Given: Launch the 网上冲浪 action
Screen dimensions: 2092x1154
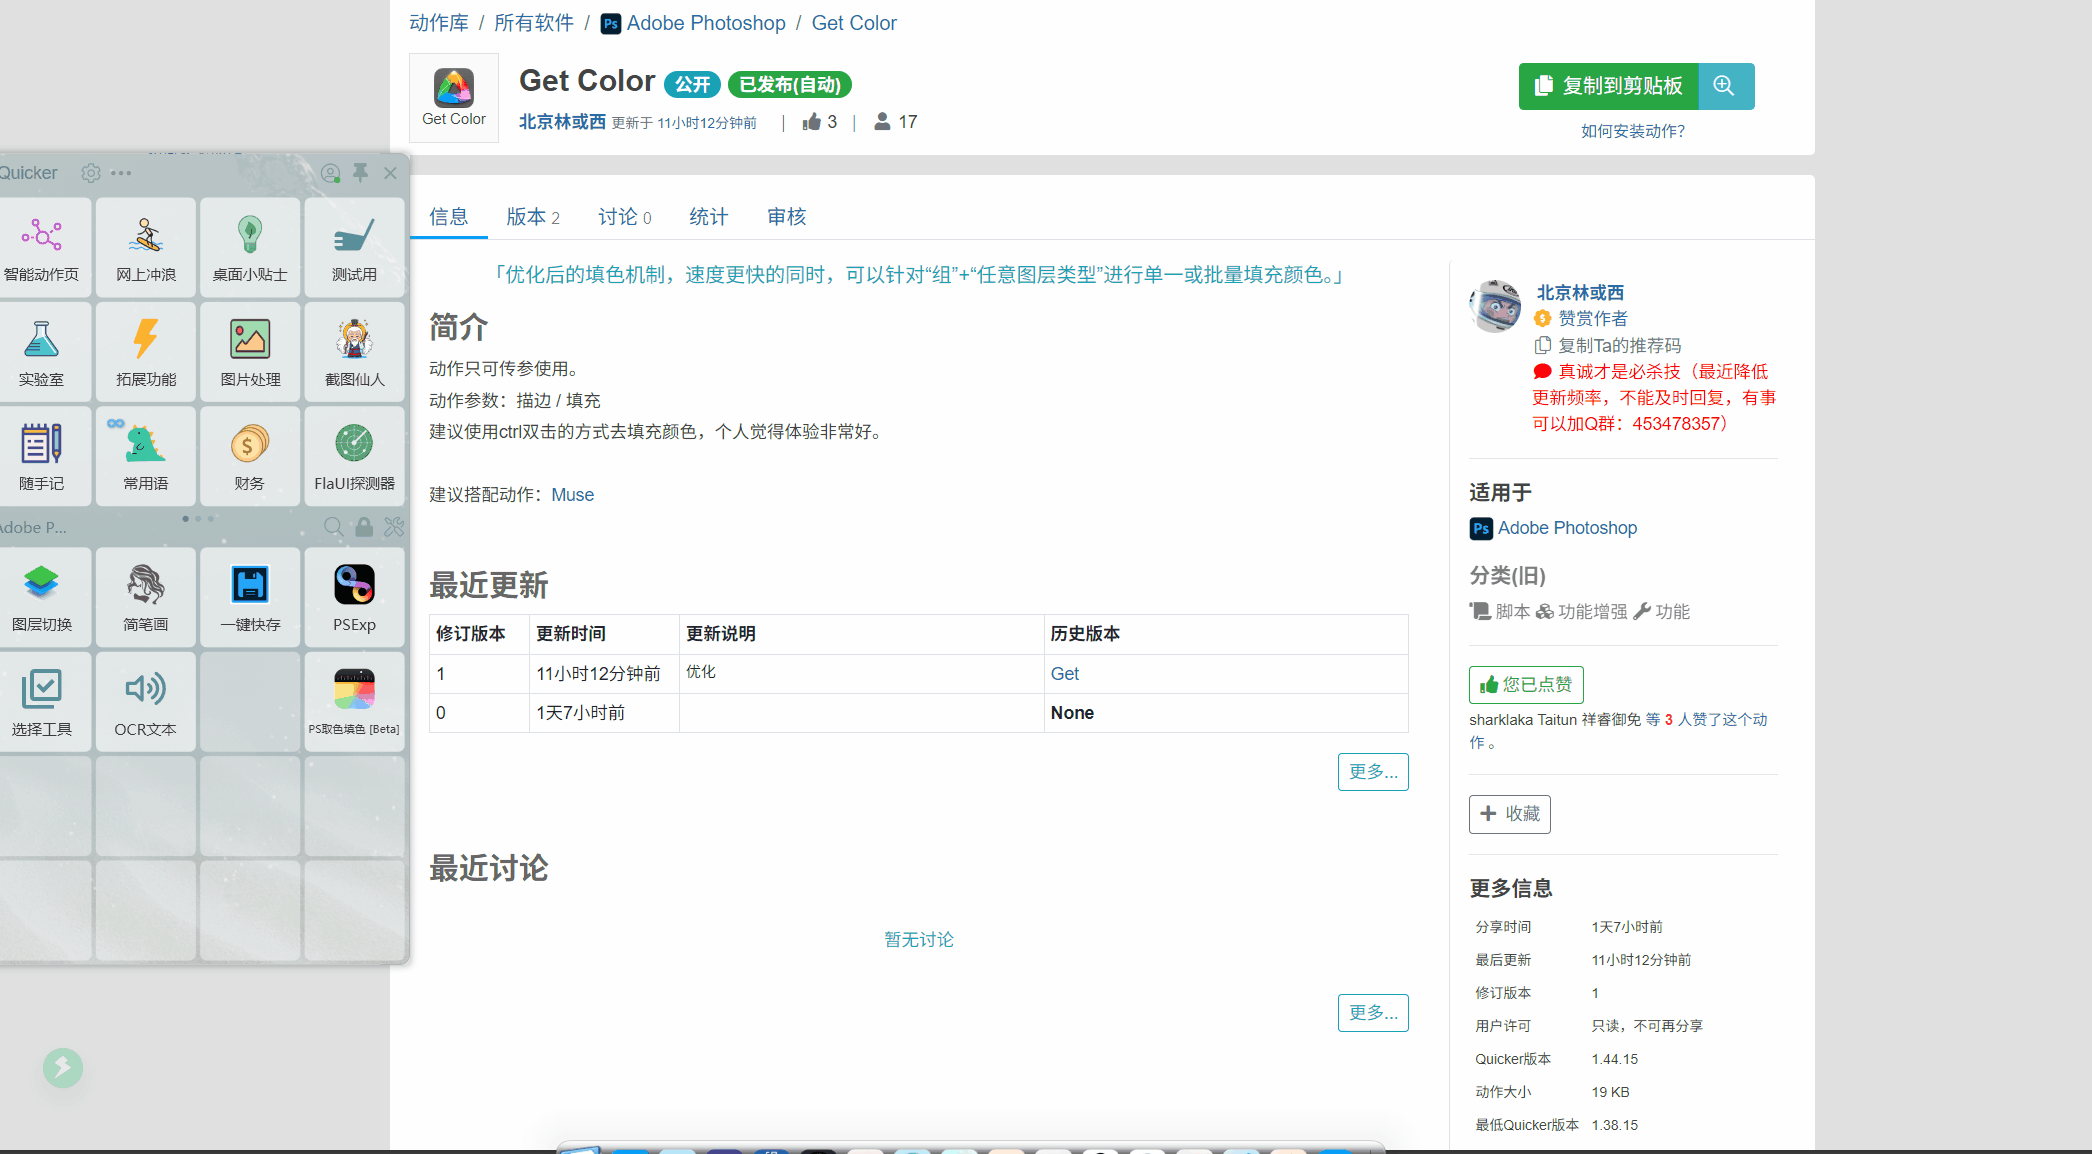Looking at the screenshot, I should pos(146,247).
